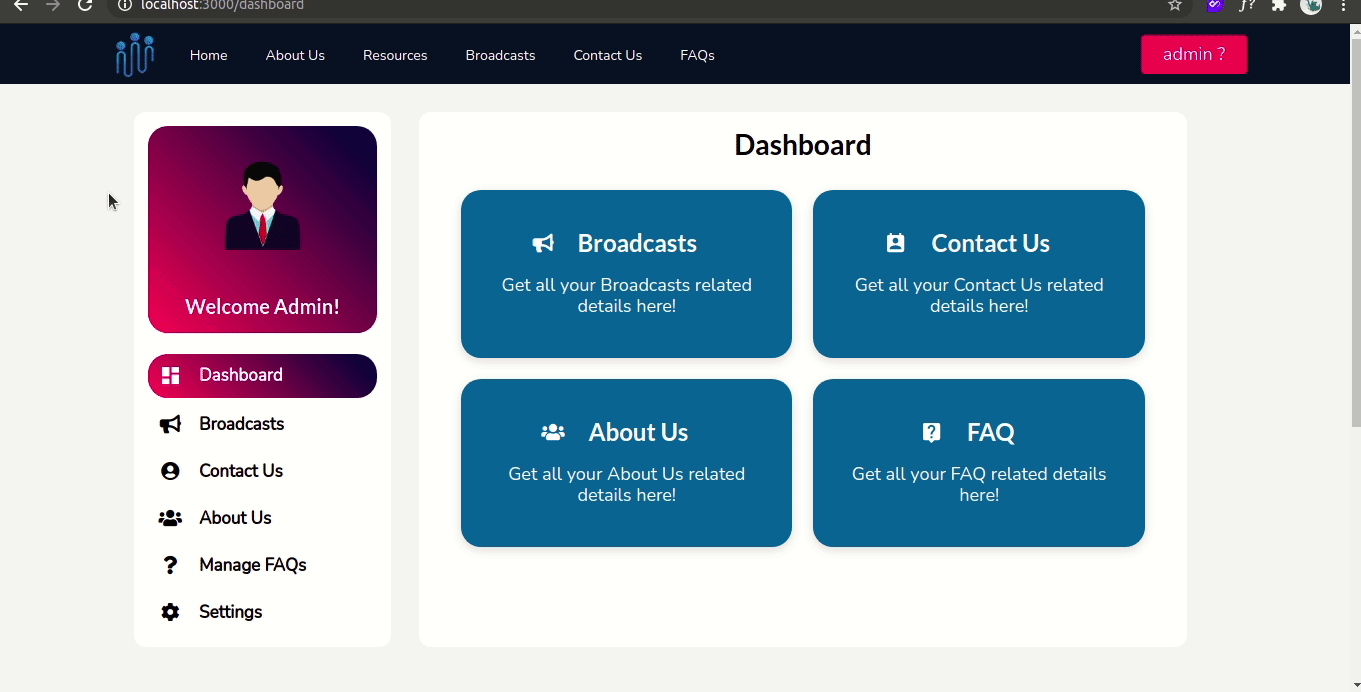The height and width of the screenshot is (692, 1361).
Task: Select About Us label in the sidebar
Action: 235,518
